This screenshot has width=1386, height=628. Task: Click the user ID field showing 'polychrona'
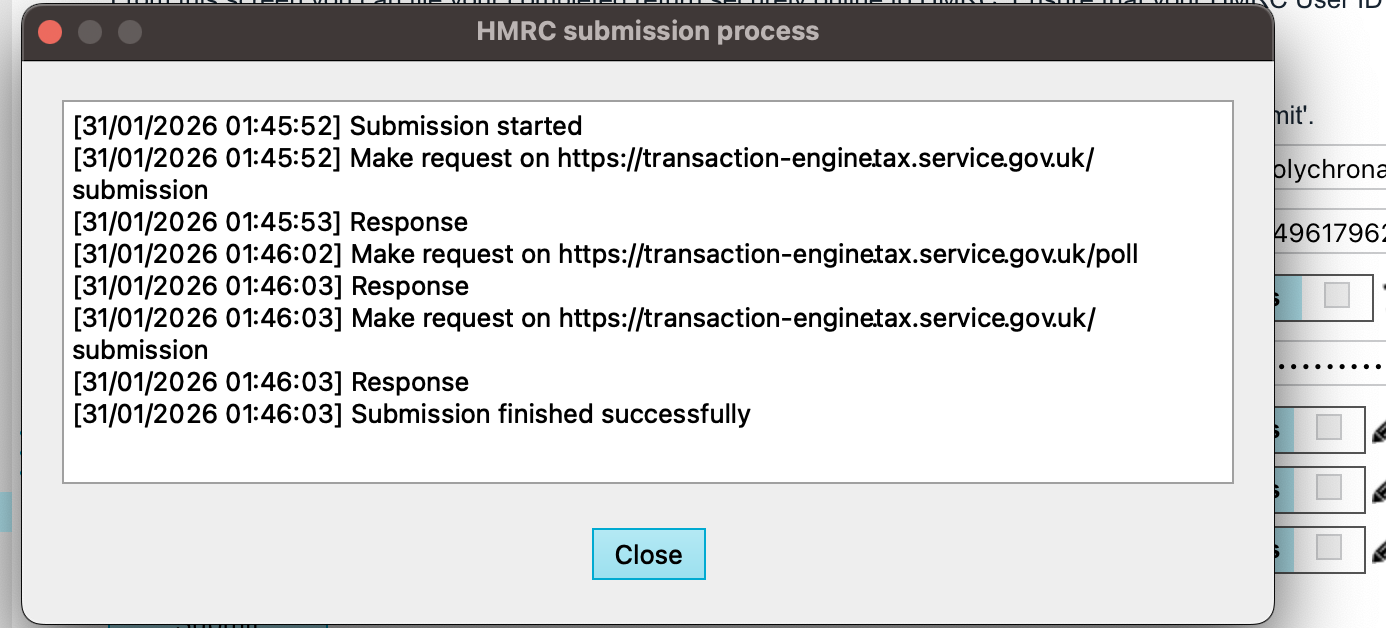pos(1330,170)
